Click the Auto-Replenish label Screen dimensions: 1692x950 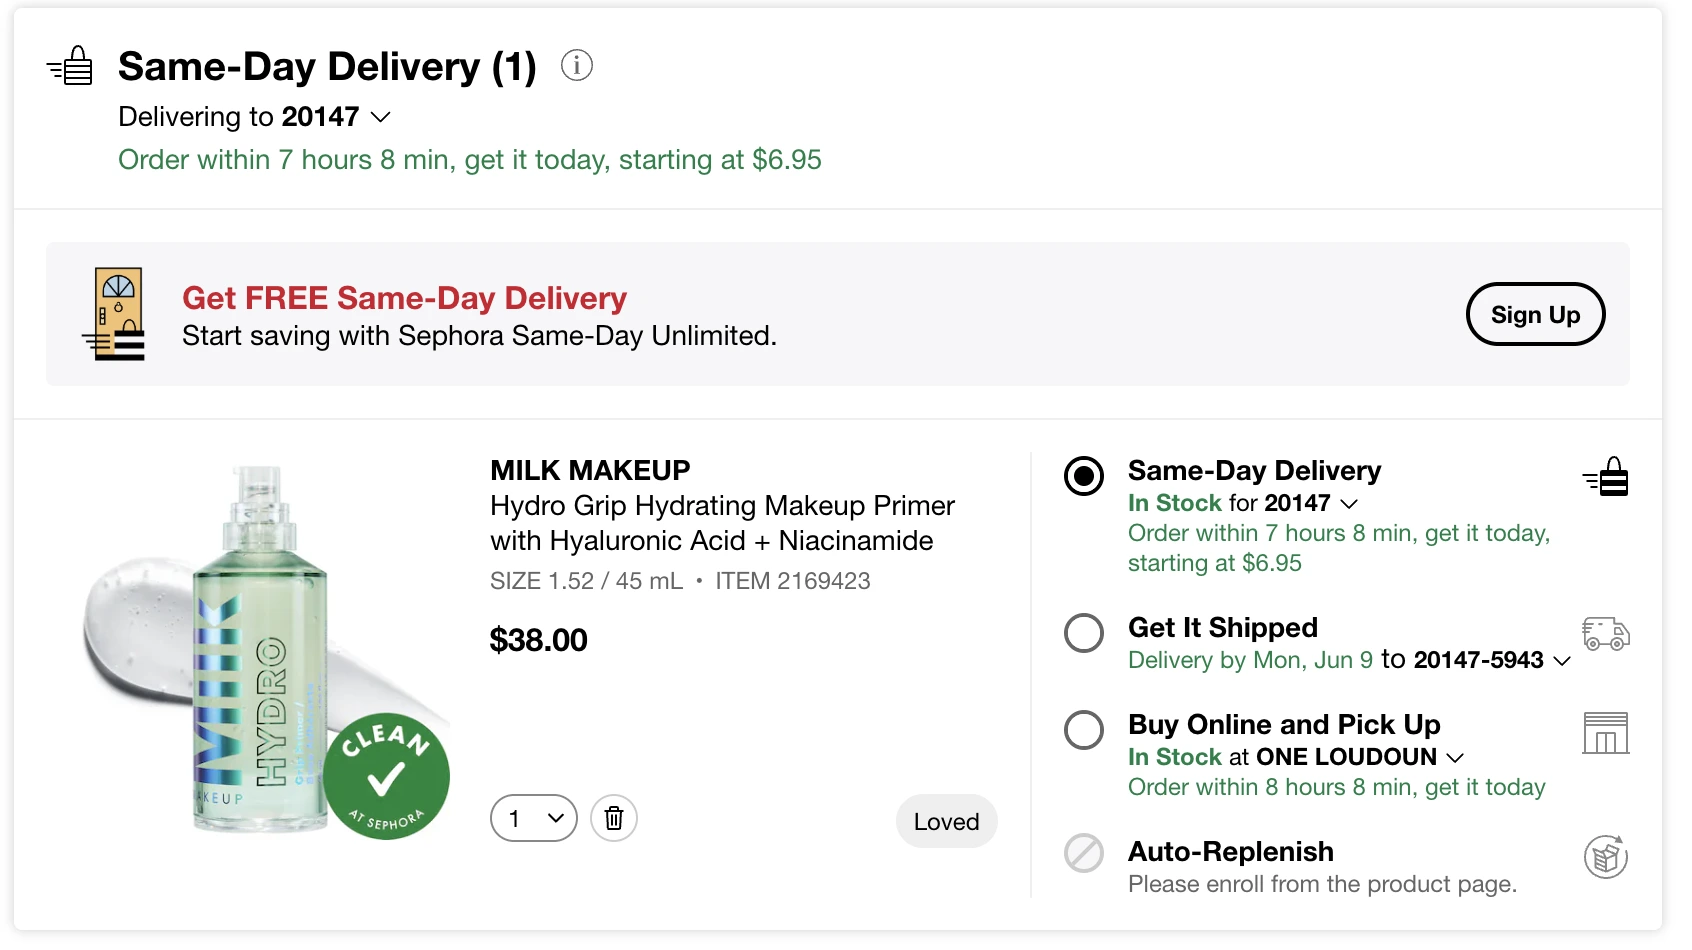(x=1231, y=851)
